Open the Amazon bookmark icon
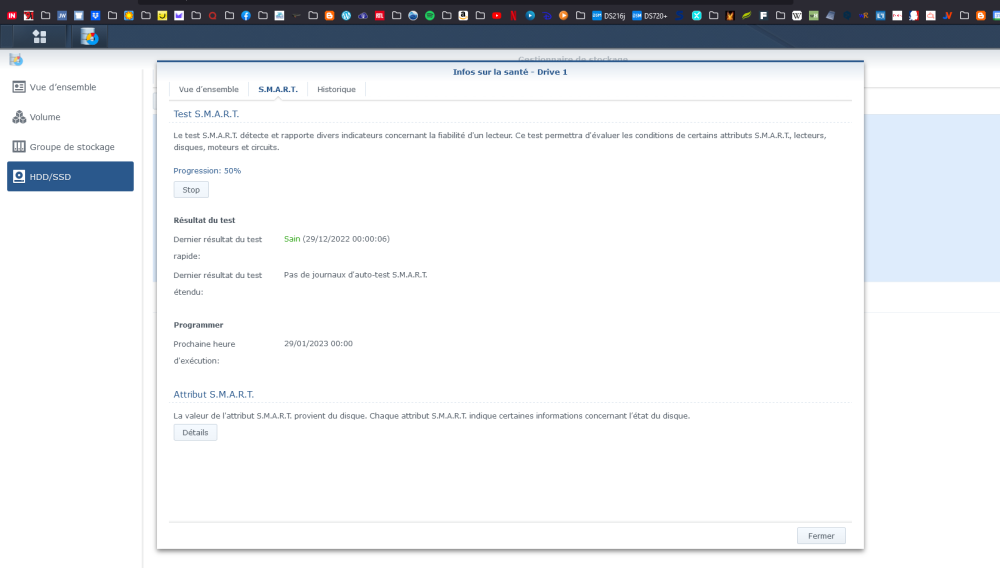This screenshot has height=568, width=1000. coord(463,16)
